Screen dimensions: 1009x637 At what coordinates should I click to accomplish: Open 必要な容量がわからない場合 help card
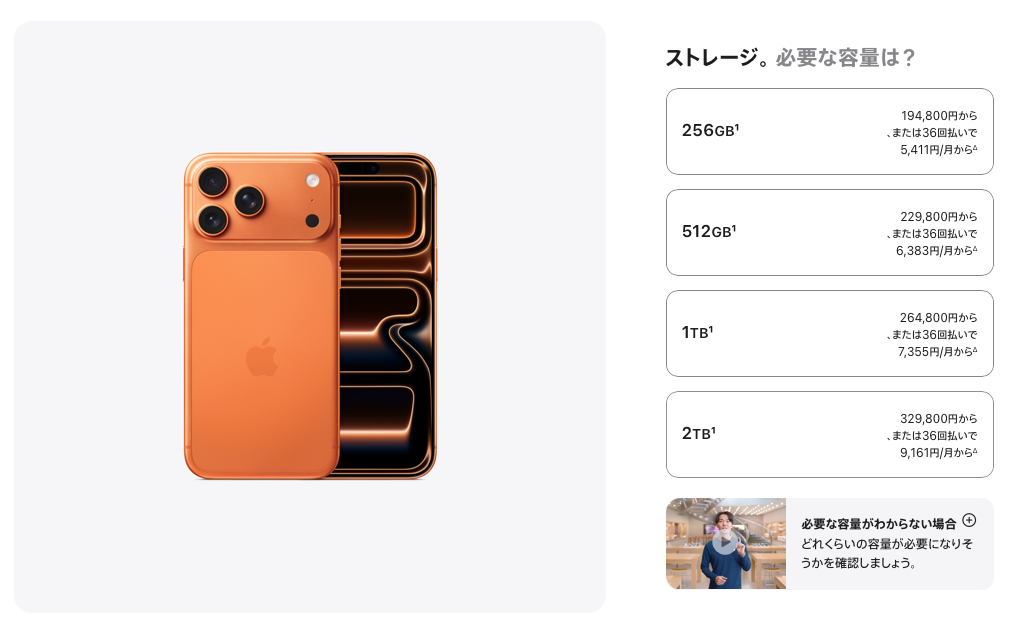coord(829,544)
